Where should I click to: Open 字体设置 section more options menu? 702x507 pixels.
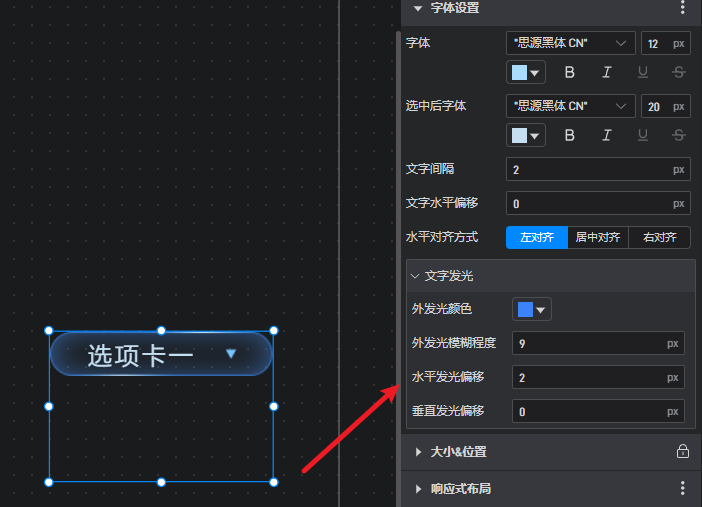[x=682, y=7]
